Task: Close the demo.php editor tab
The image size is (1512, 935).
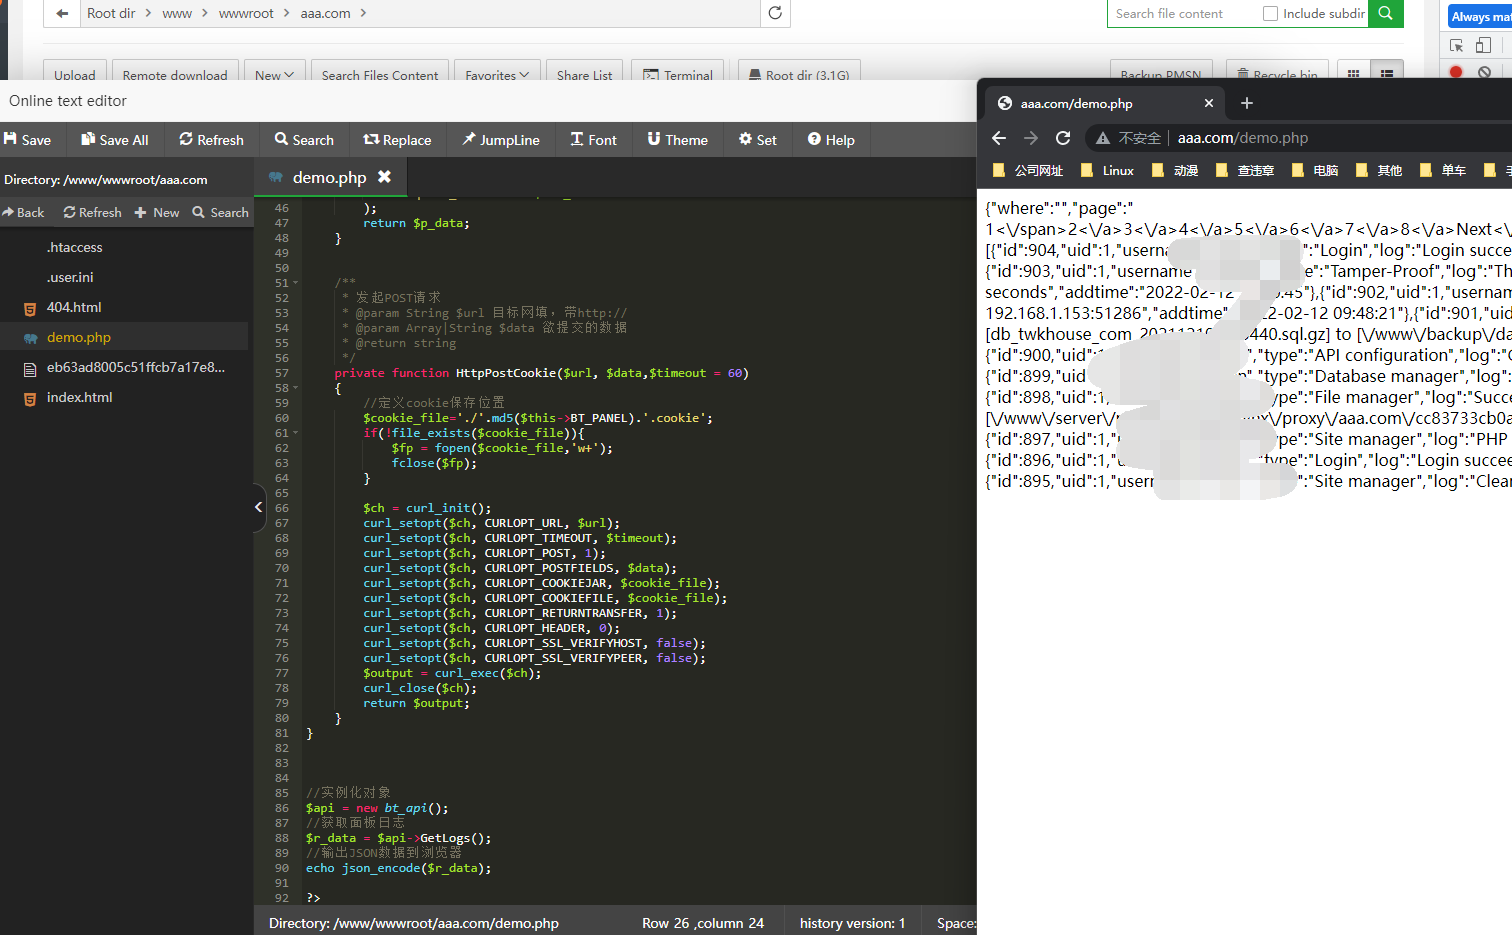Action: click(384, 177)
